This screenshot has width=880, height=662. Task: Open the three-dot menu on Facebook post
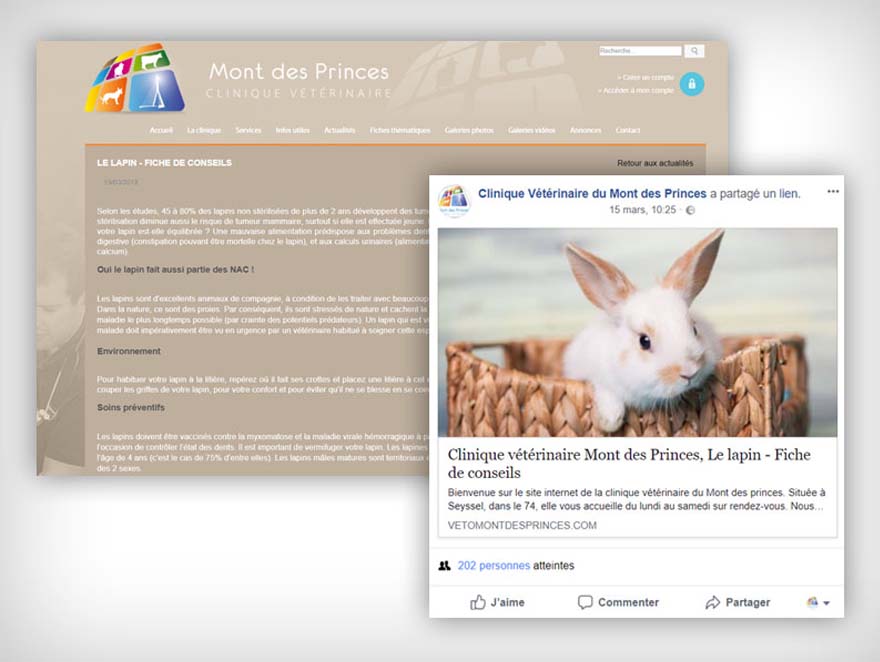tap(833, 191)
